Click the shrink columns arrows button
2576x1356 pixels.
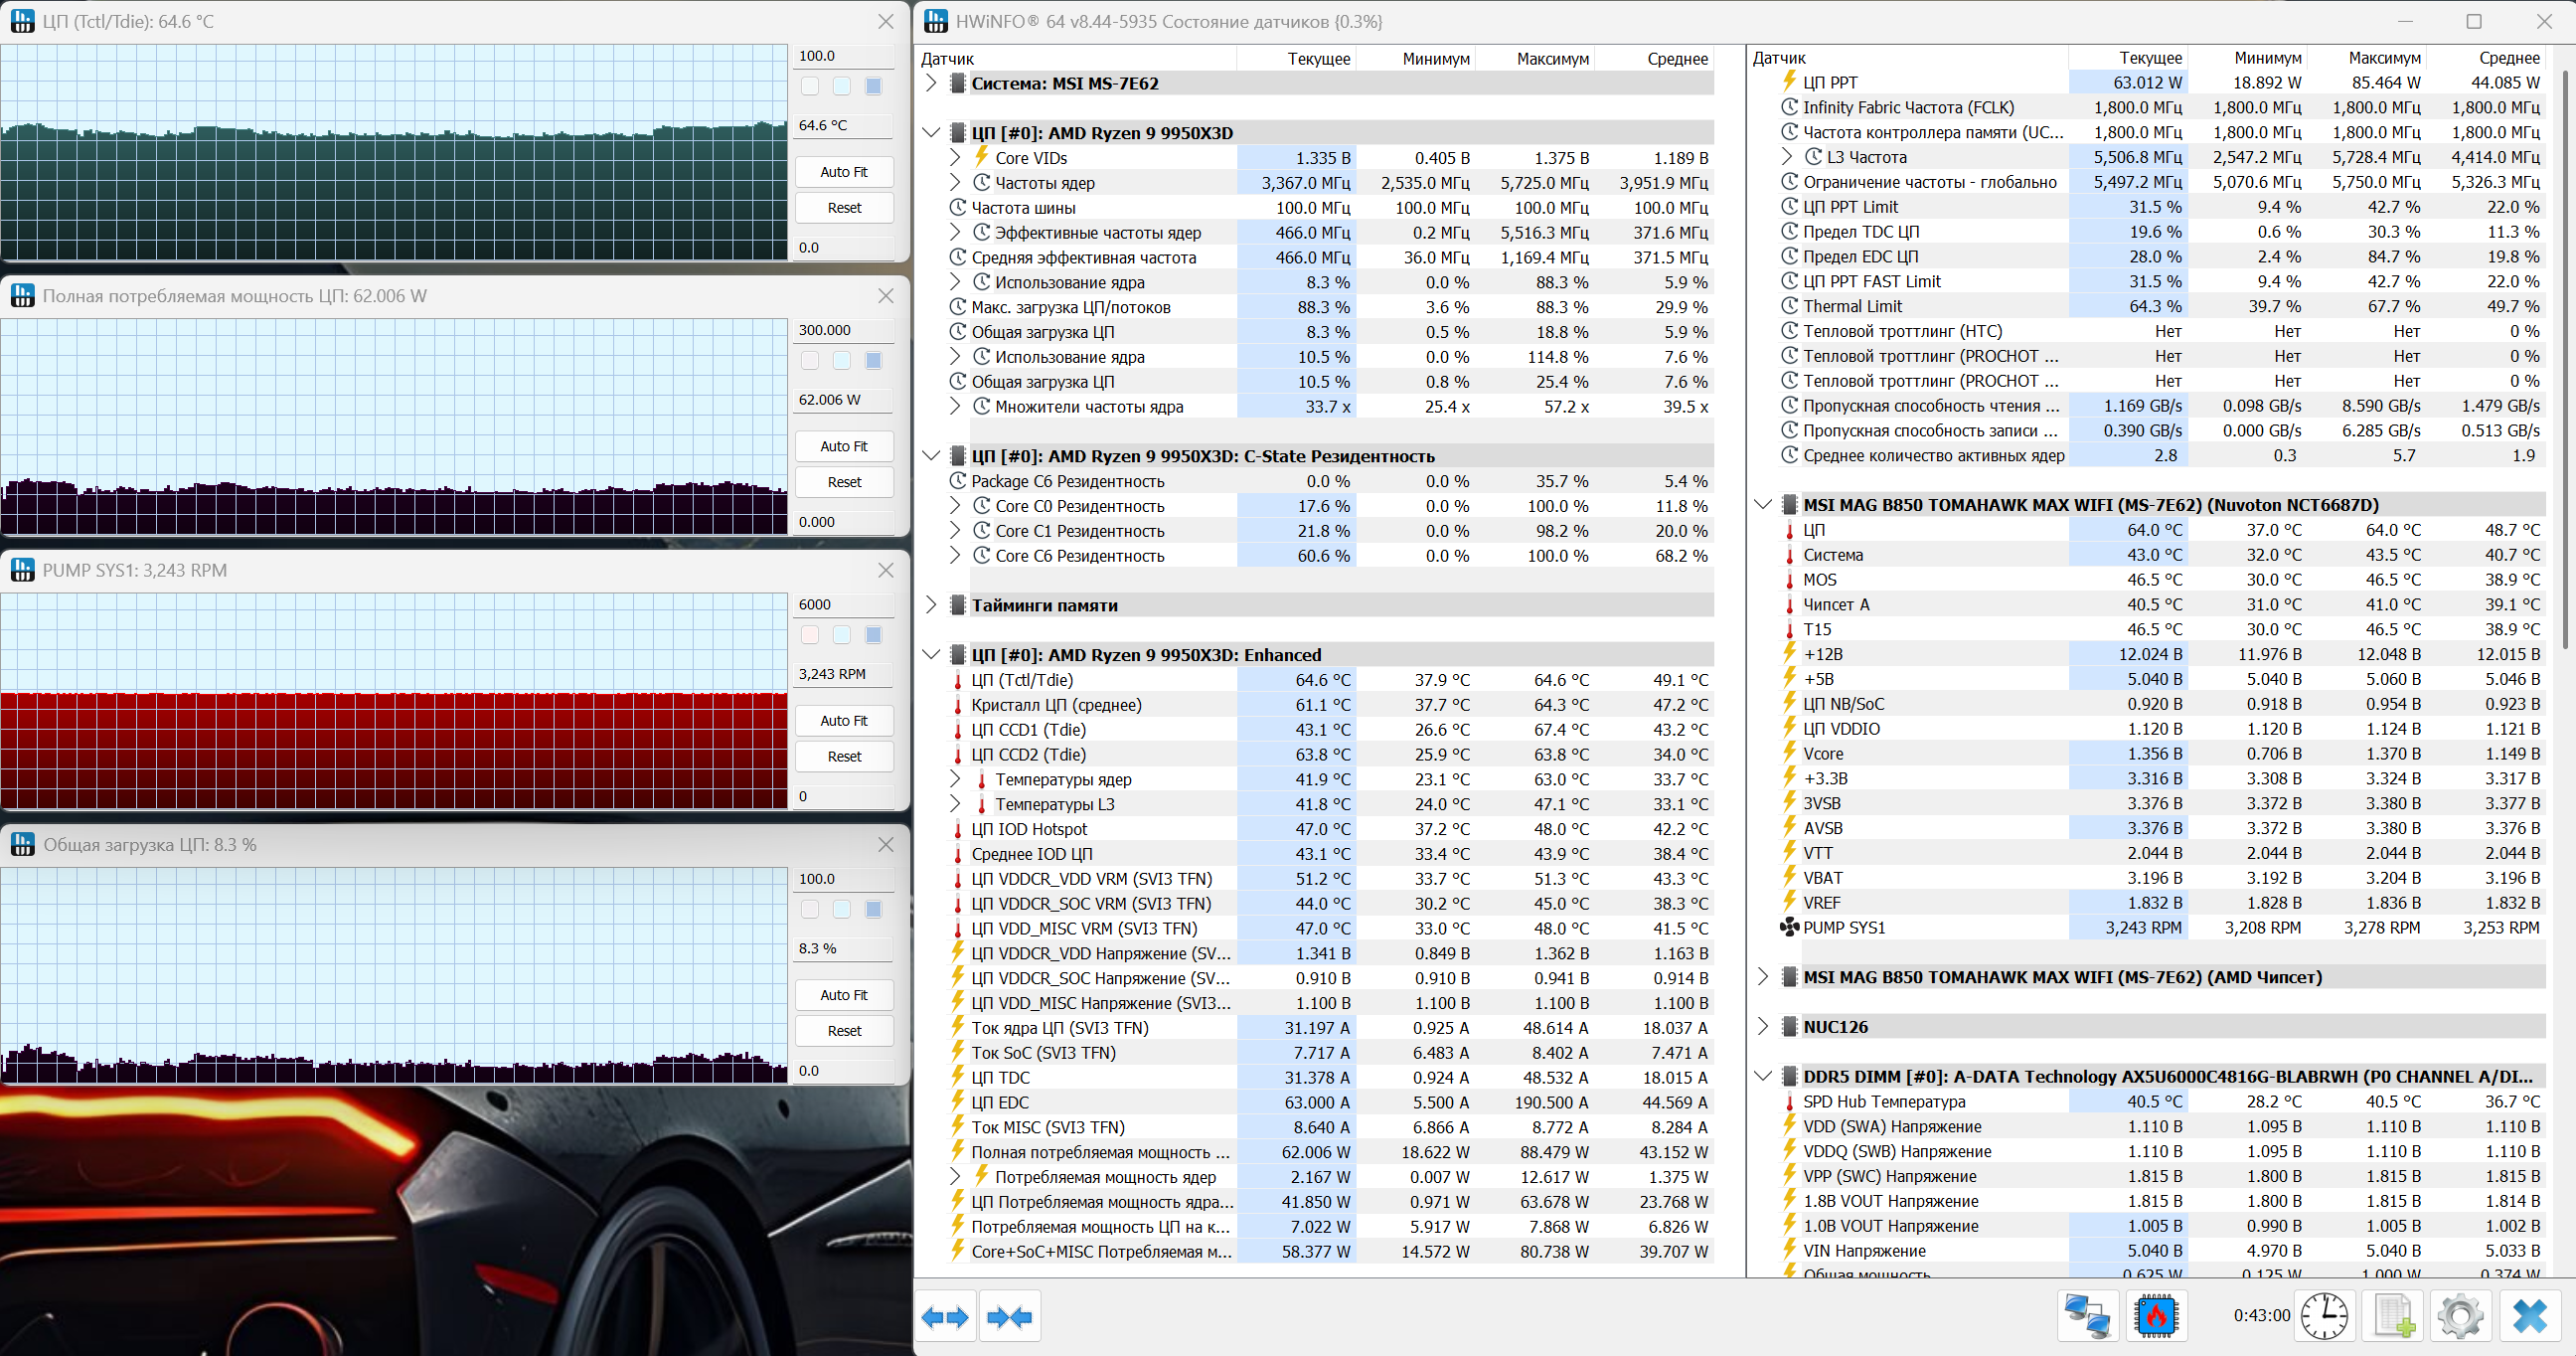pyautogui.click(x=1009, y=1317)
